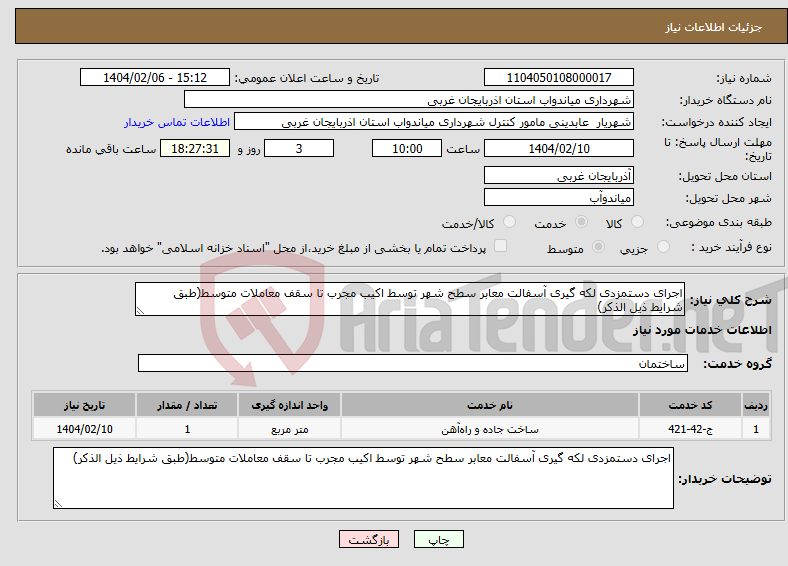Click the چاپ print button

[x=439, y=539]
